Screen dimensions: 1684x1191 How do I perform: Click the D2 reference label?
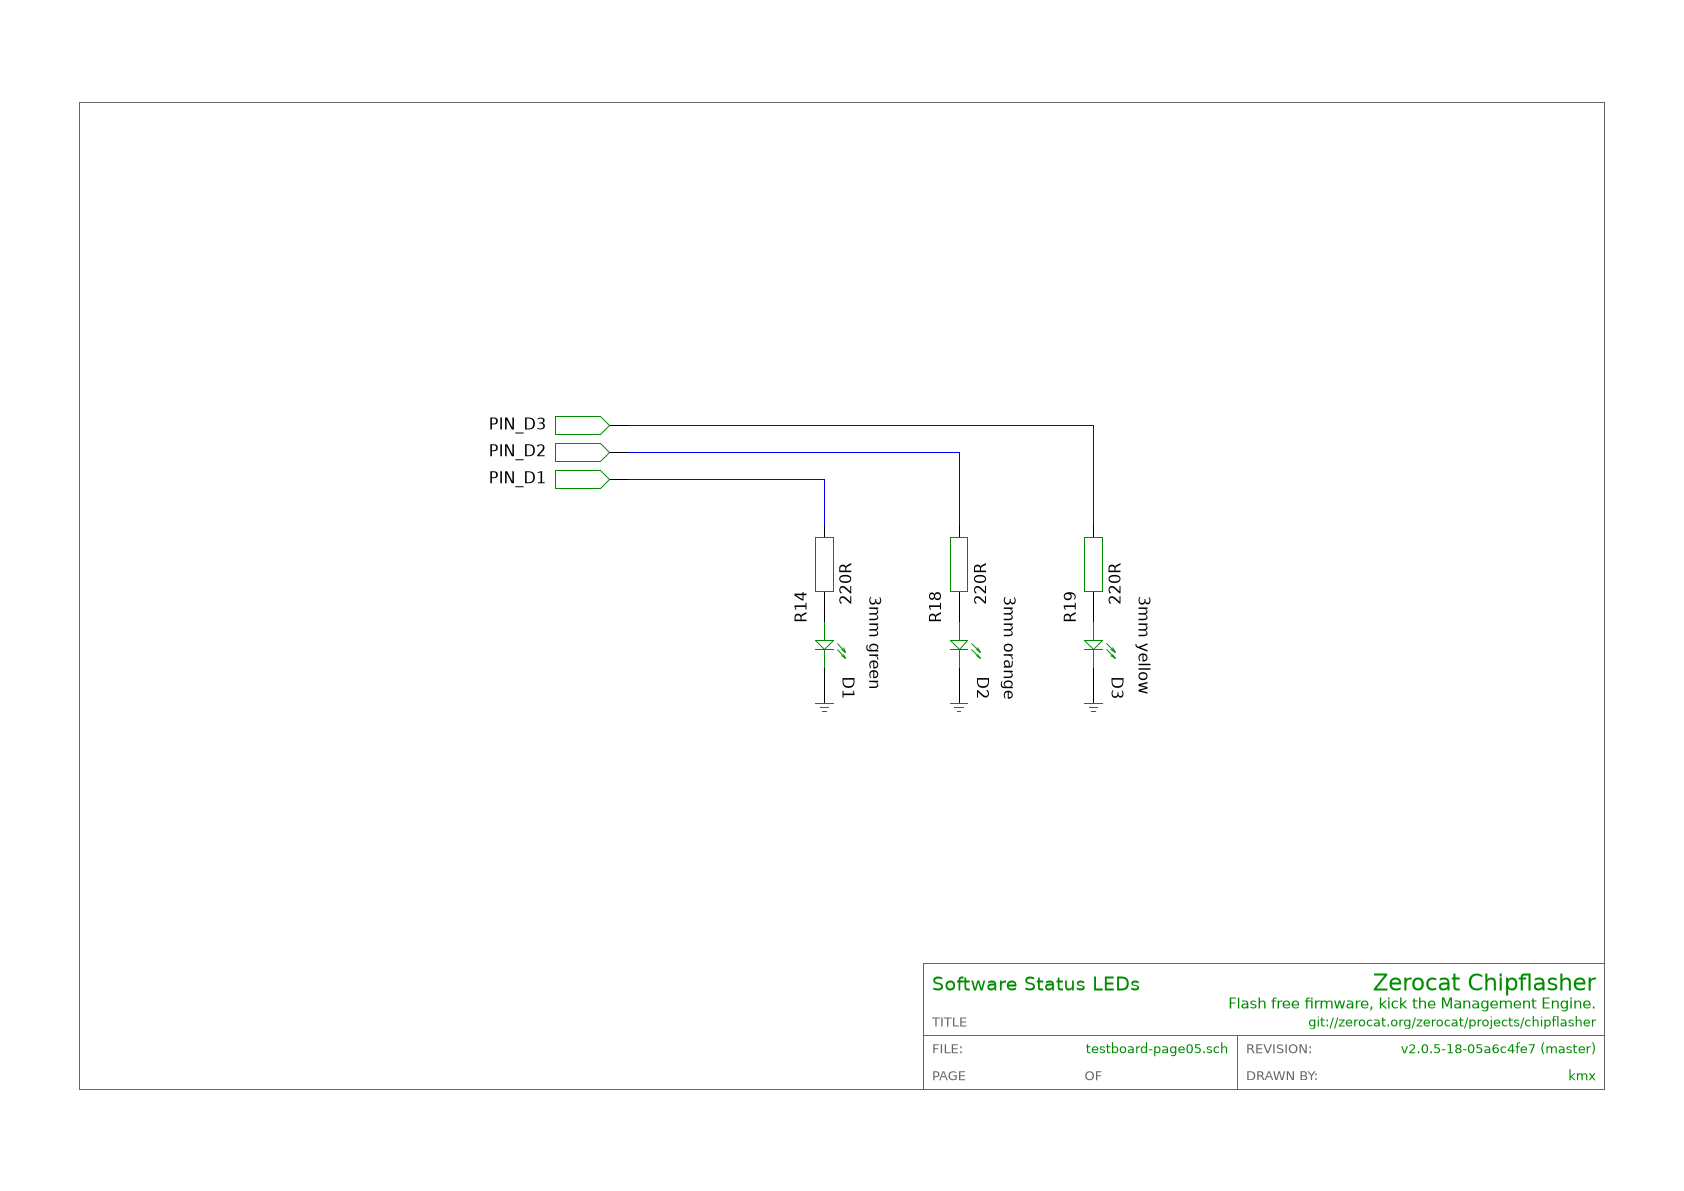coord(983,687)
